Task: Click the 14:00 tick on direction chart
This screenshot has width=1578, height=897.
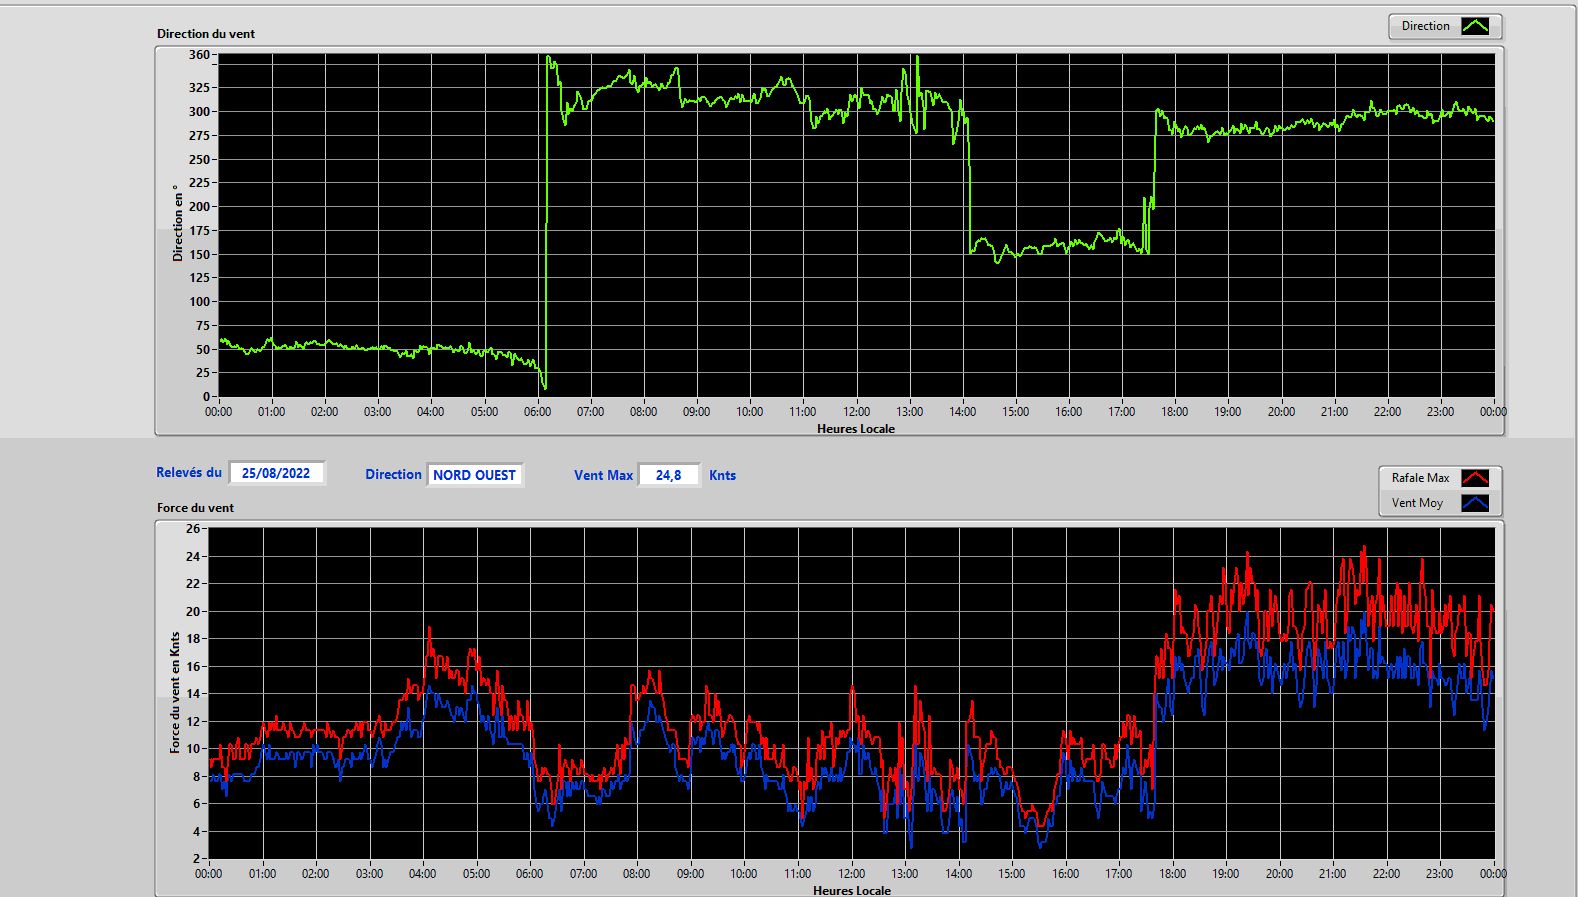Action: pos(962,411)
